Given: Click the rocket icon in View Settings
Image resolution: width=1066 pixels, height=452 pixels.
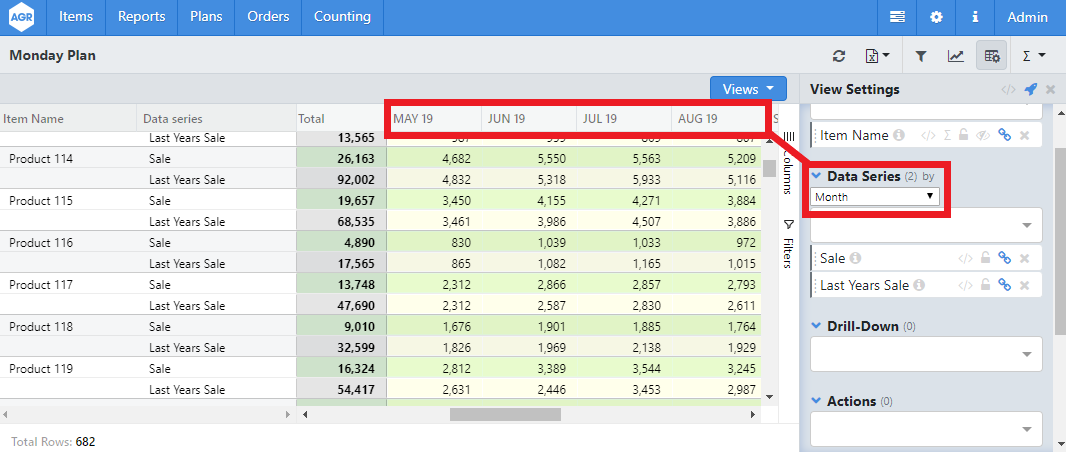Looking at the screenshot, I should point(1031,89).
